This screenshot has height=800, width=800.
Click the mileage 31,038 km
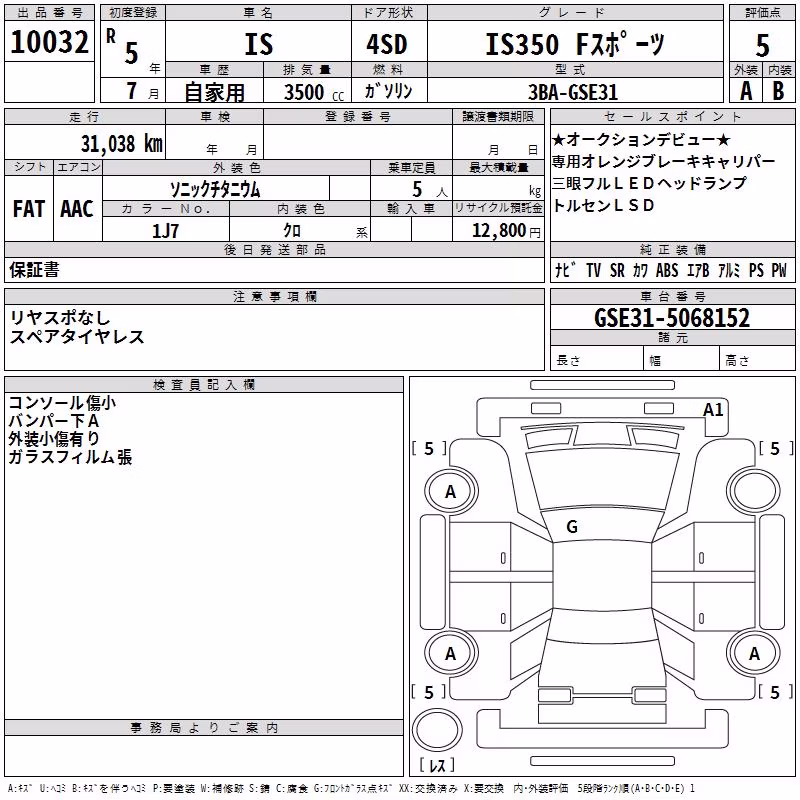[x=121, y=144]
